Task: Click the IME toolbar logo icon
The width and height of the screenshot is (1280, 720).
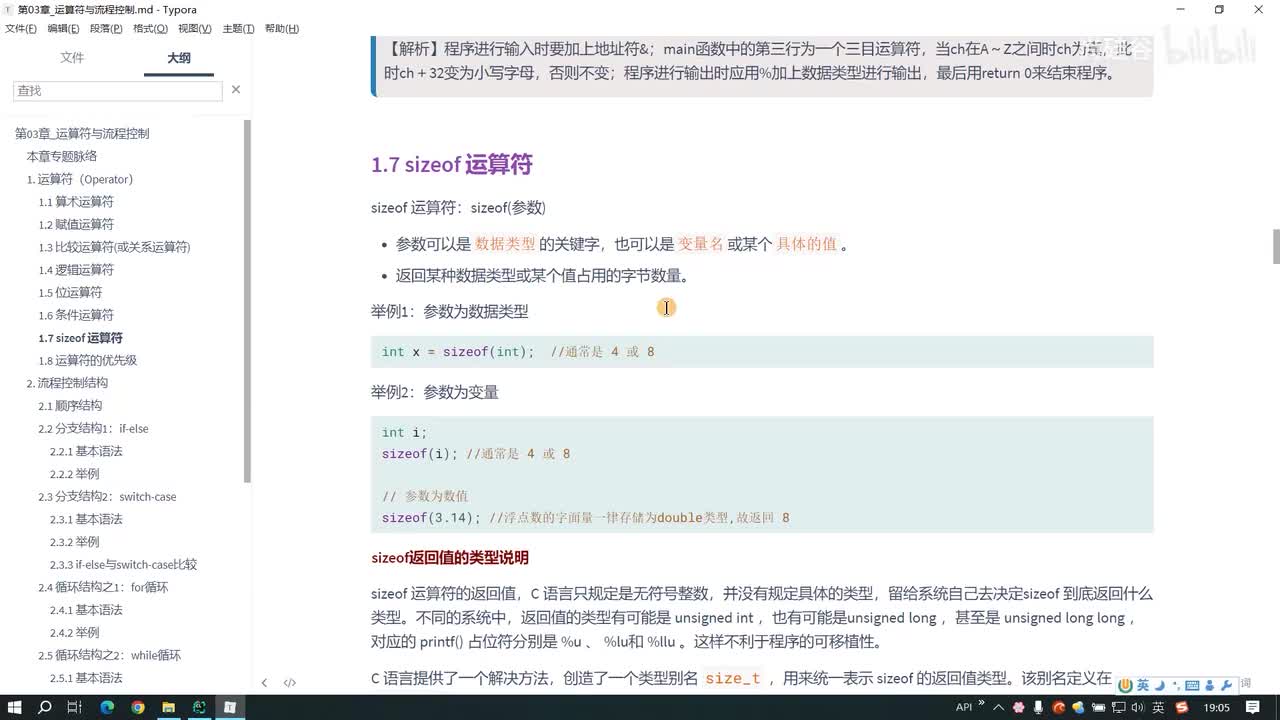Action: click(1126, 685)
